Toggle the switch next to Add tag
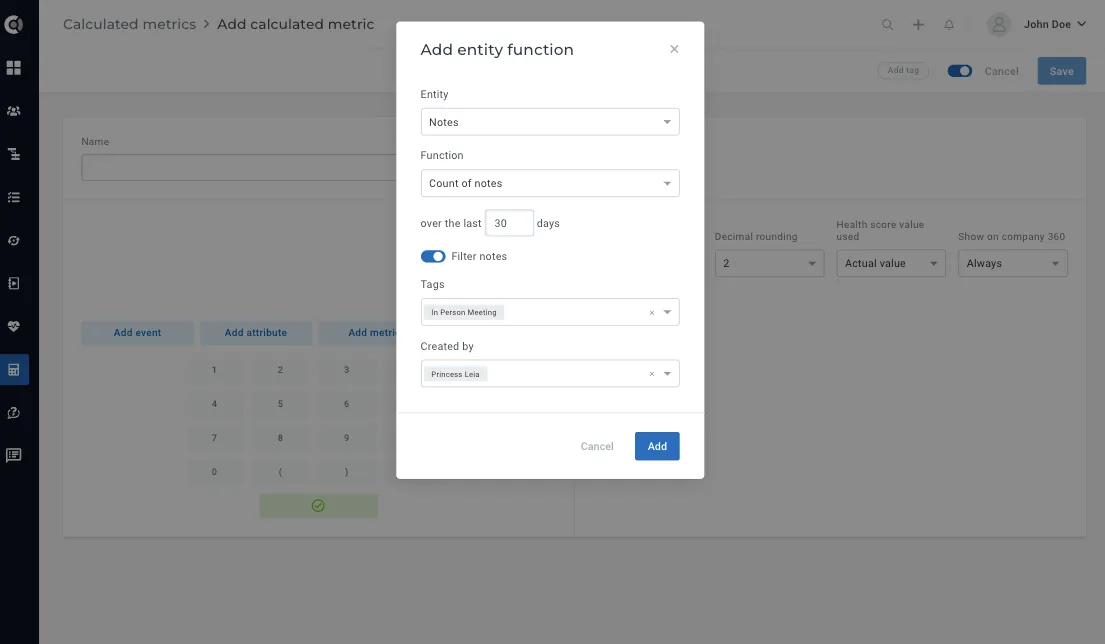The image size is (1105, 644). point(959,71)
